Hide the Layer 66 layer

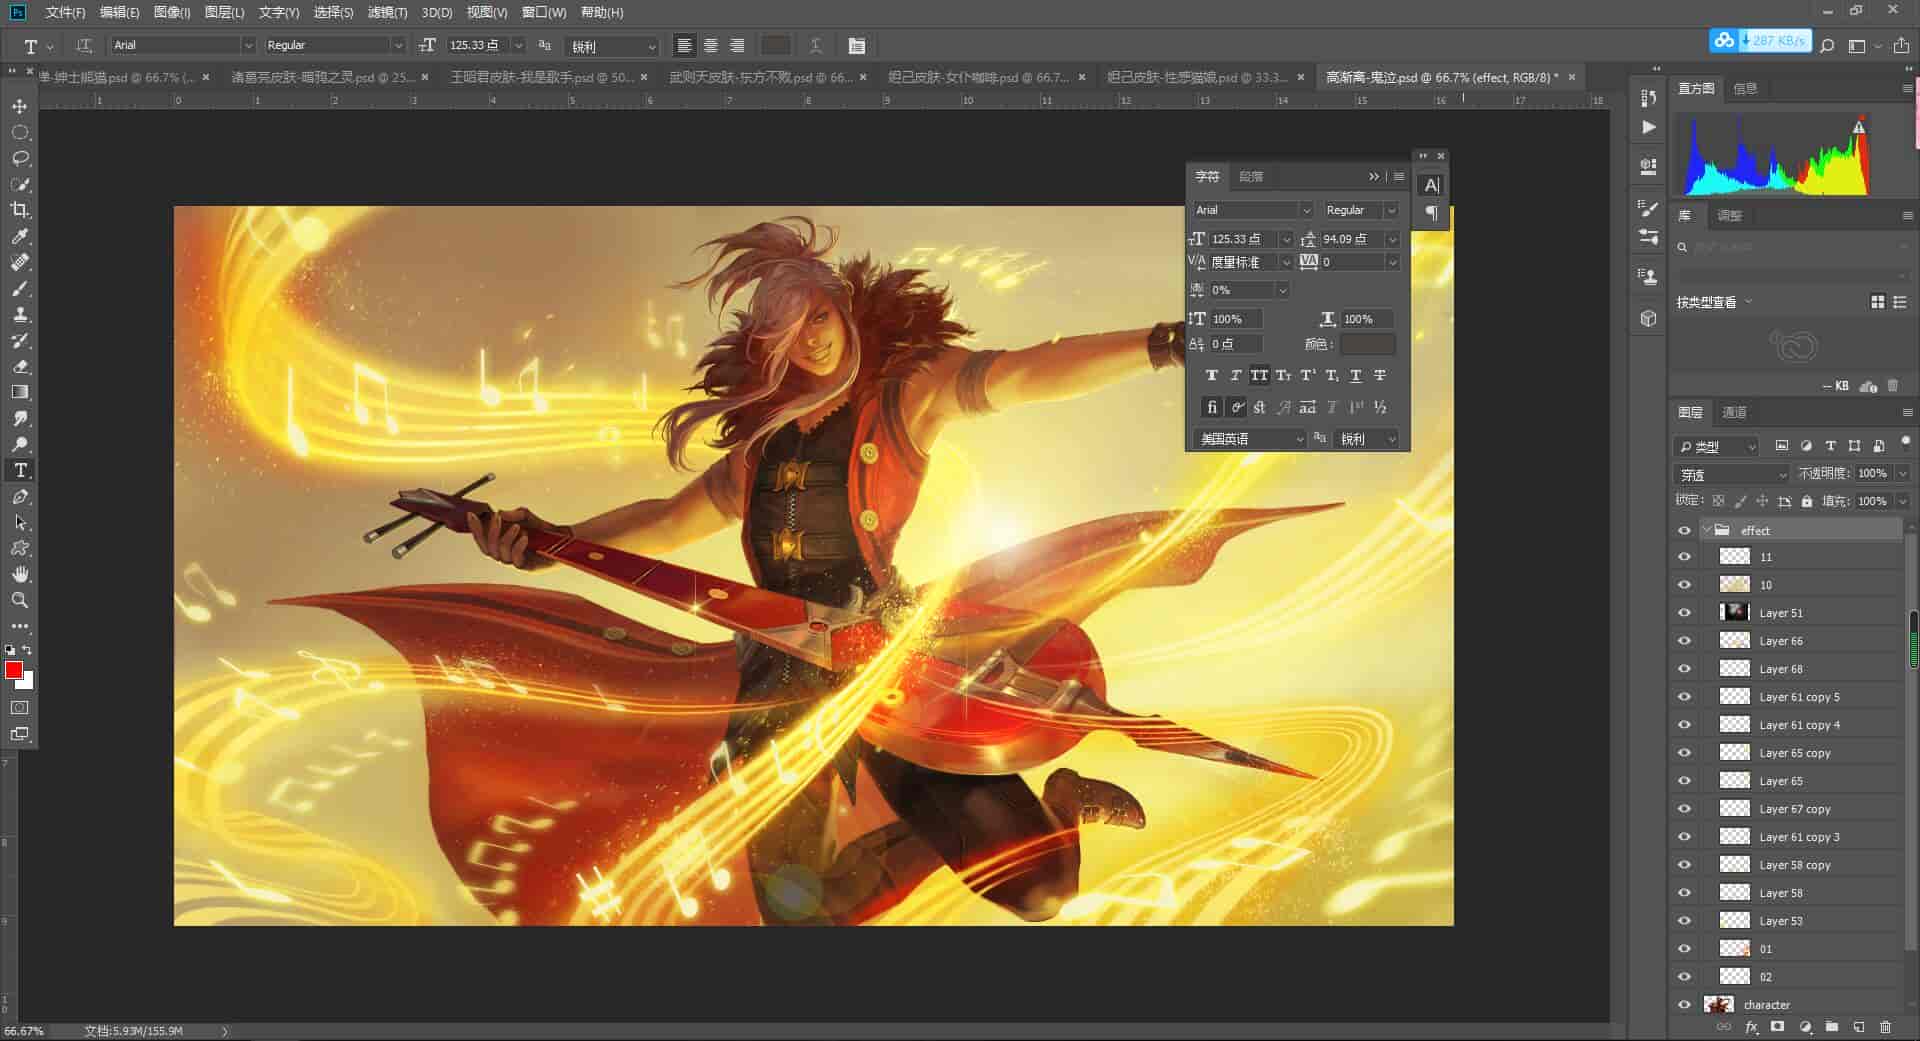pos(1685,641)
